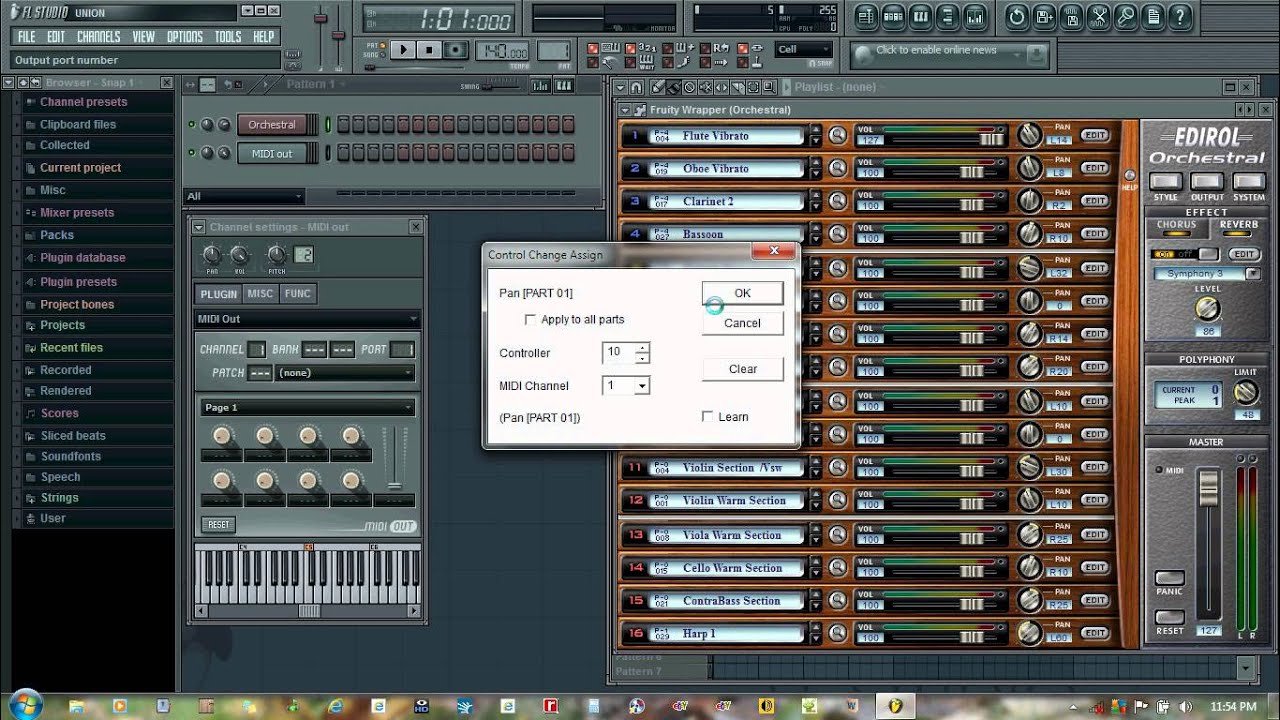
Task: Click magnifier icon on Clarinet 2 row
Action: click(838, 201)
